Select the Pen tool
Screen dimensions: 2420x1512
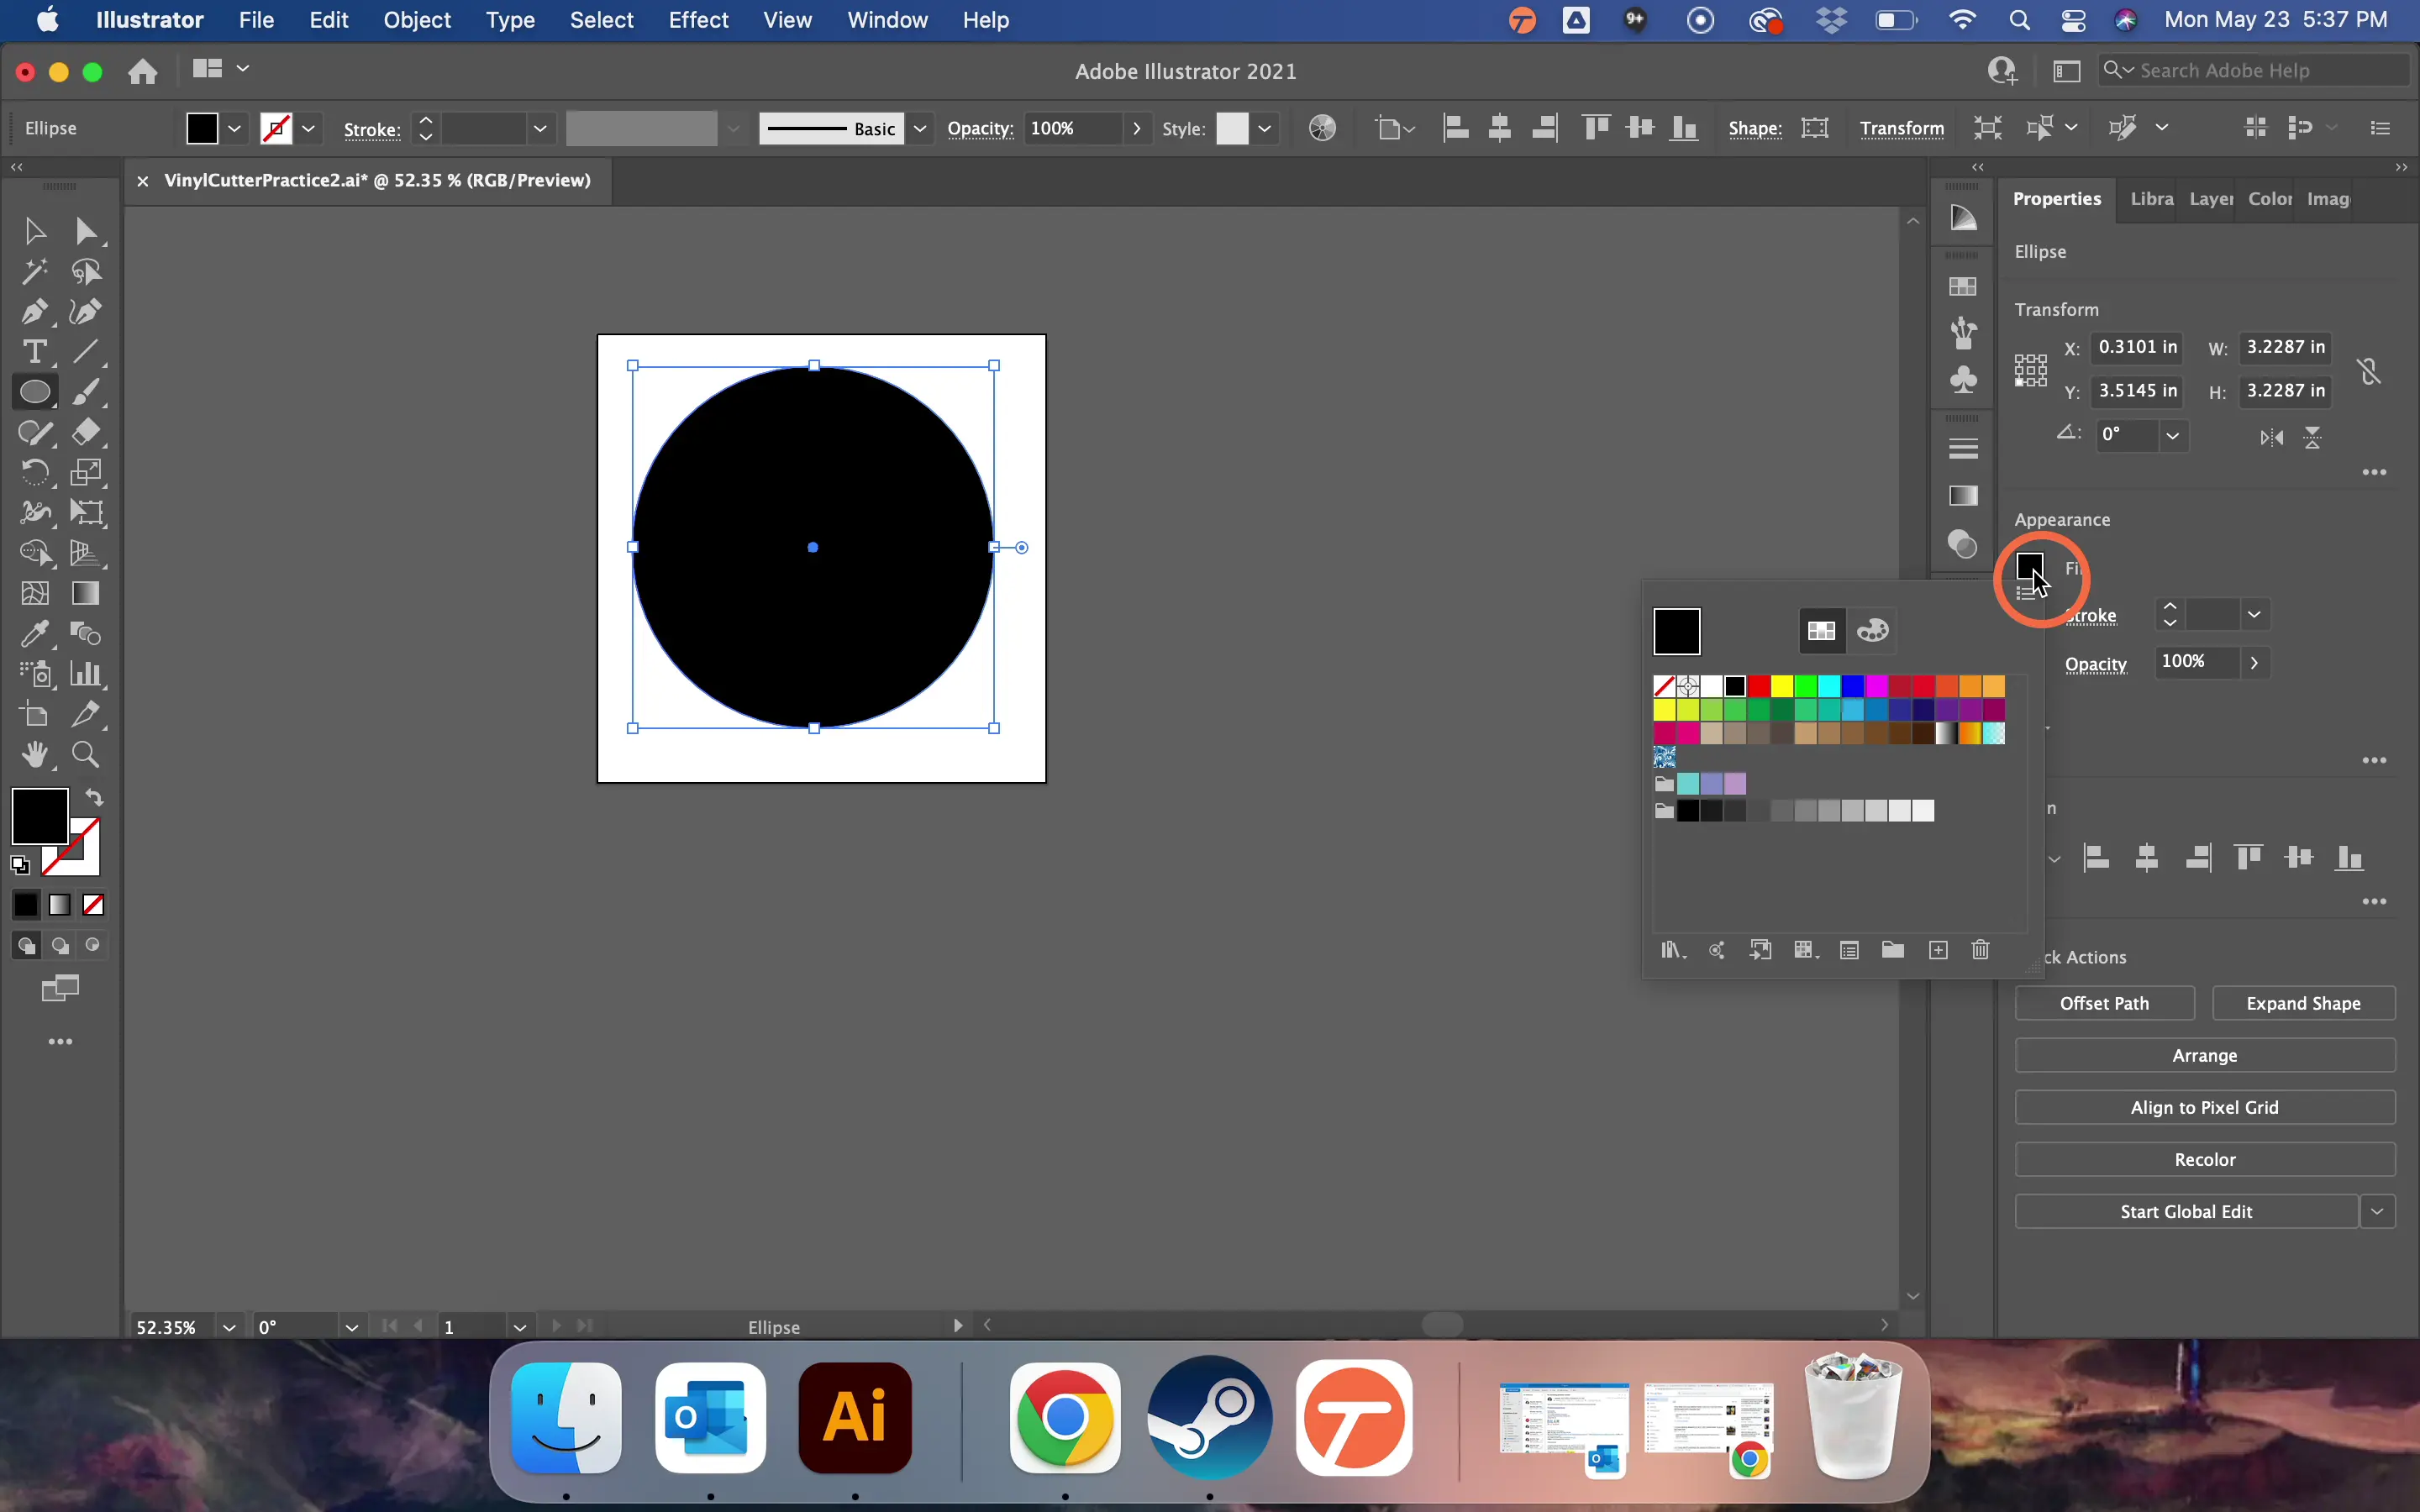point(35,312)
